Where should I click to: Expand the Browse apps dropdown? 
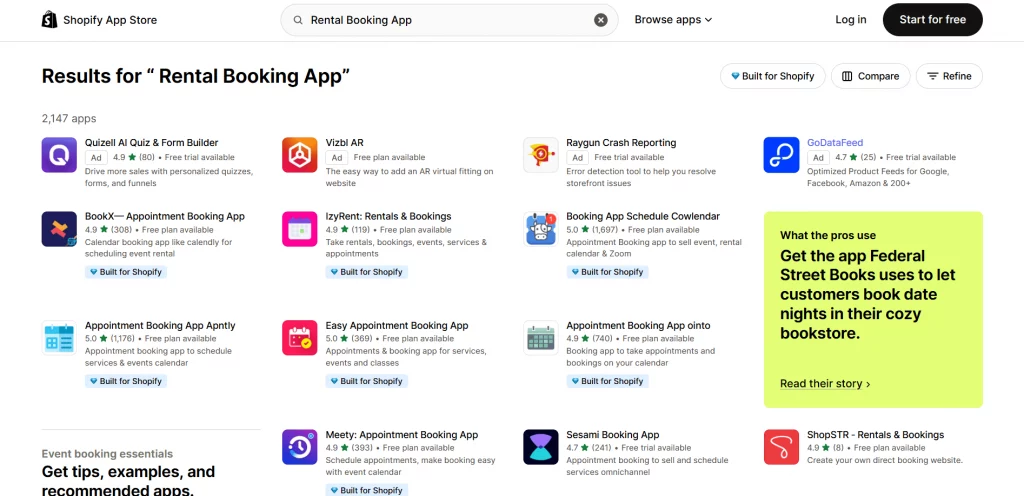[x=673, y=20]
